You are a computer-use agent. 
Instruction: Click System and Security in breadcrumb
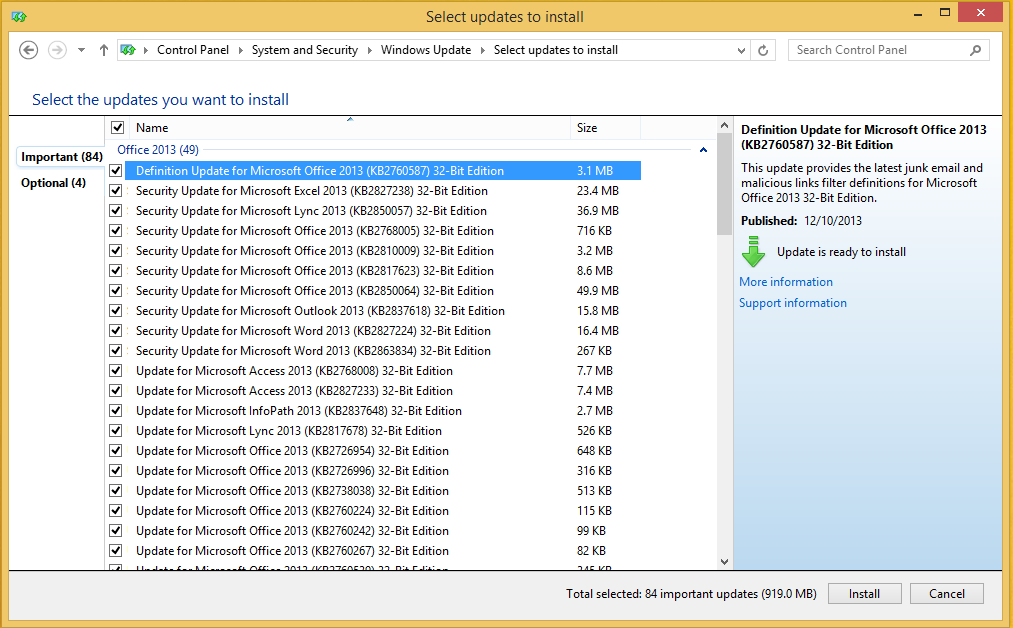click(x=304, y=50)
